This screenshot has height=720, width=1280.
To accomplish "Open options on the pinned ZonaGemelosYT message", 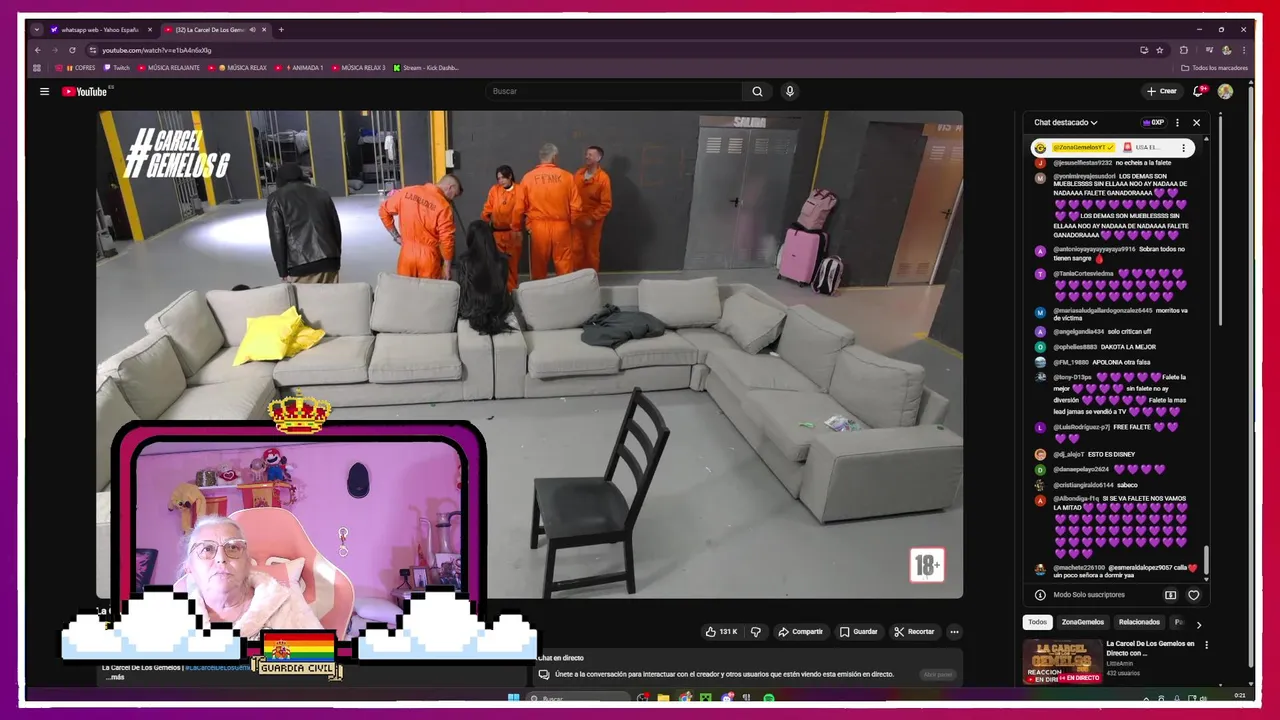I will [x=1183, y=147].
